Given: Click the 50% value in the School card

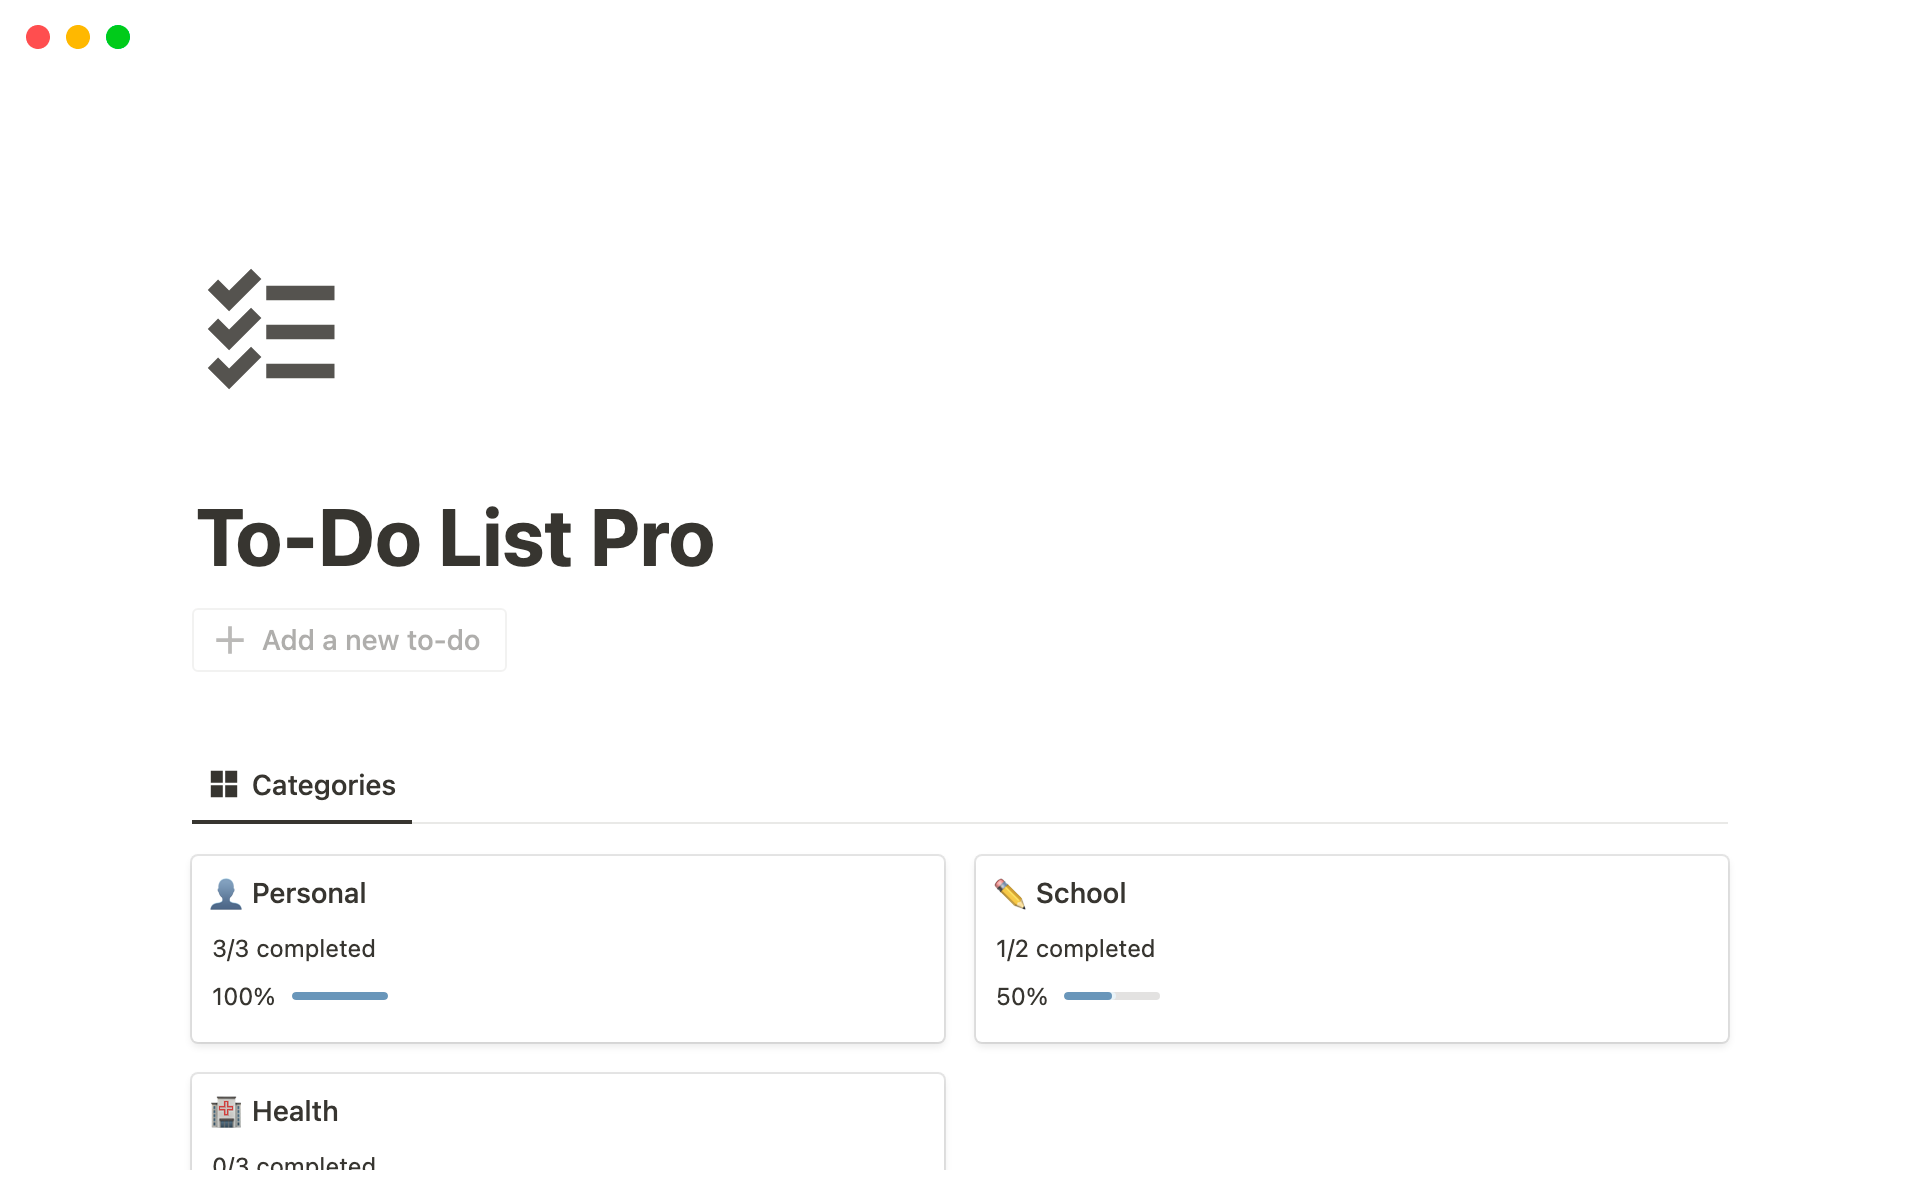Looking at the screenshot, I should 1021,997.
